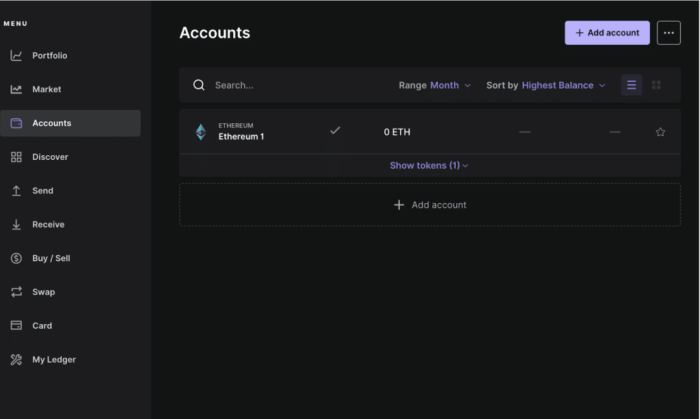Viewport: 700px width, 419px height.
Task: Click the My Ledger tools icon
Action: click(16, 359)
